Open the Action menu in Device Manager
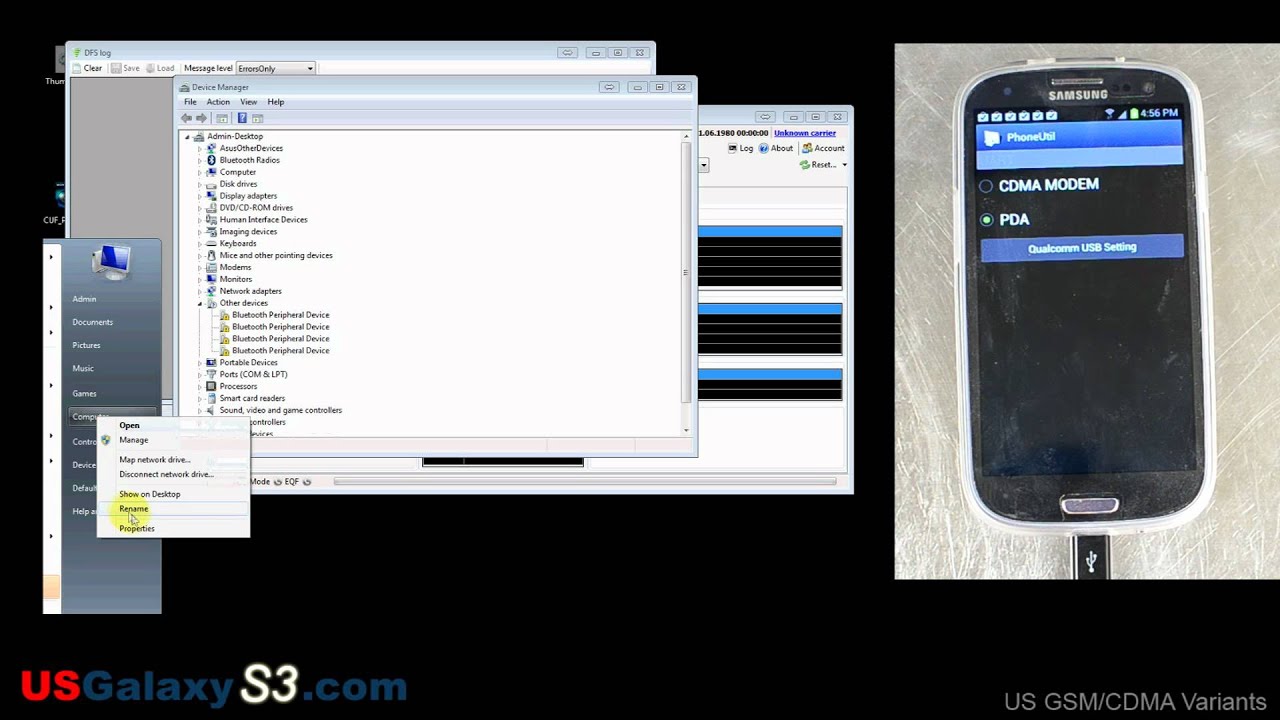This screenshot has width=1280, height=720. pyautogui.click(x=218, y=102)
